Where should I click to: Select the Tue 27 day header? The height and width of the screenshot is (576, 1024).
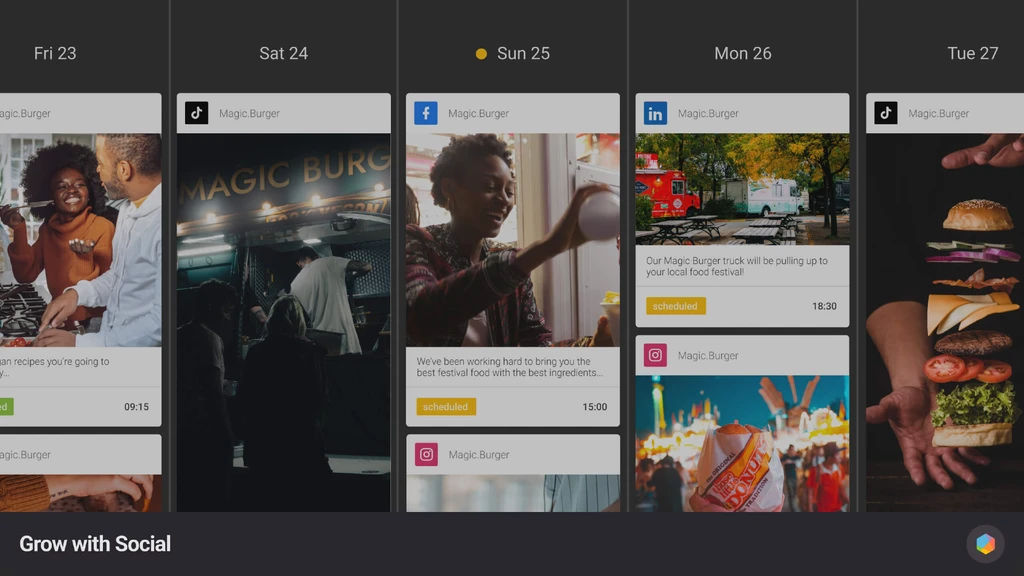(972, 53)
